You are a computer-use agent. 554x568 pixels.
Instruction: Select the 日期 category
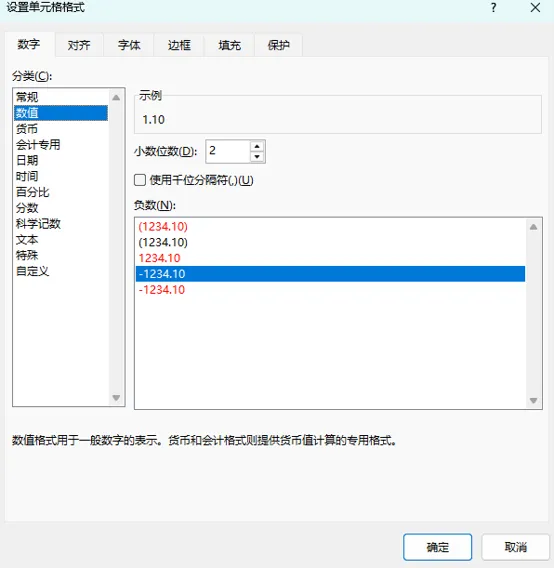(61, 160)
